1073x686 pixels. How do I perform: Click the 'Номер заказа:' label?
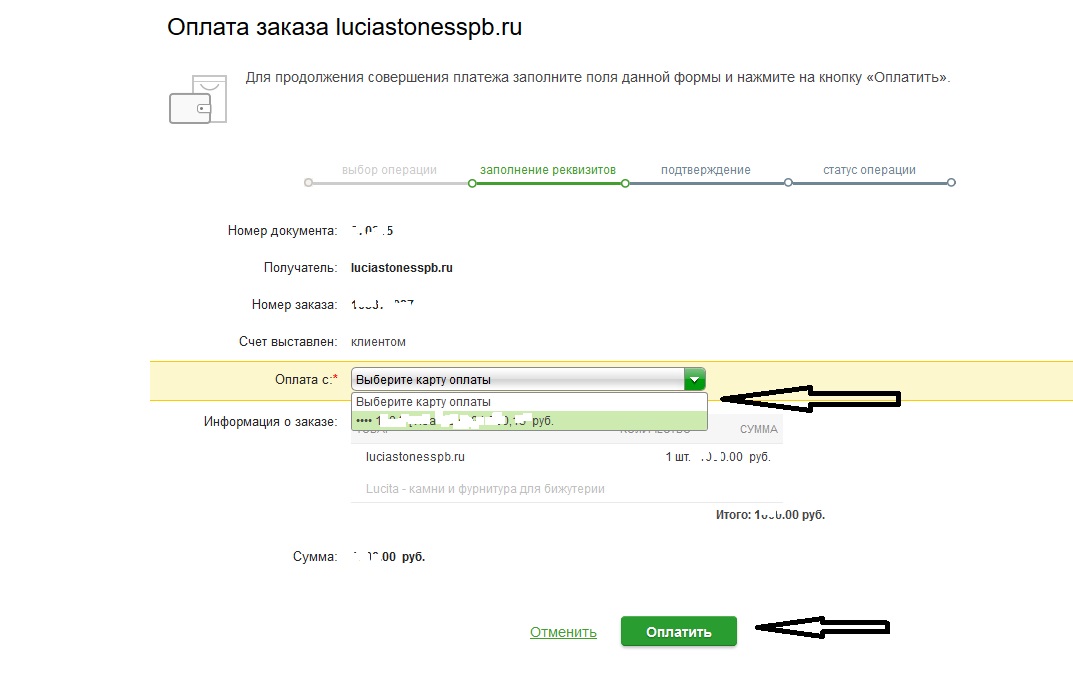(294, 305)
